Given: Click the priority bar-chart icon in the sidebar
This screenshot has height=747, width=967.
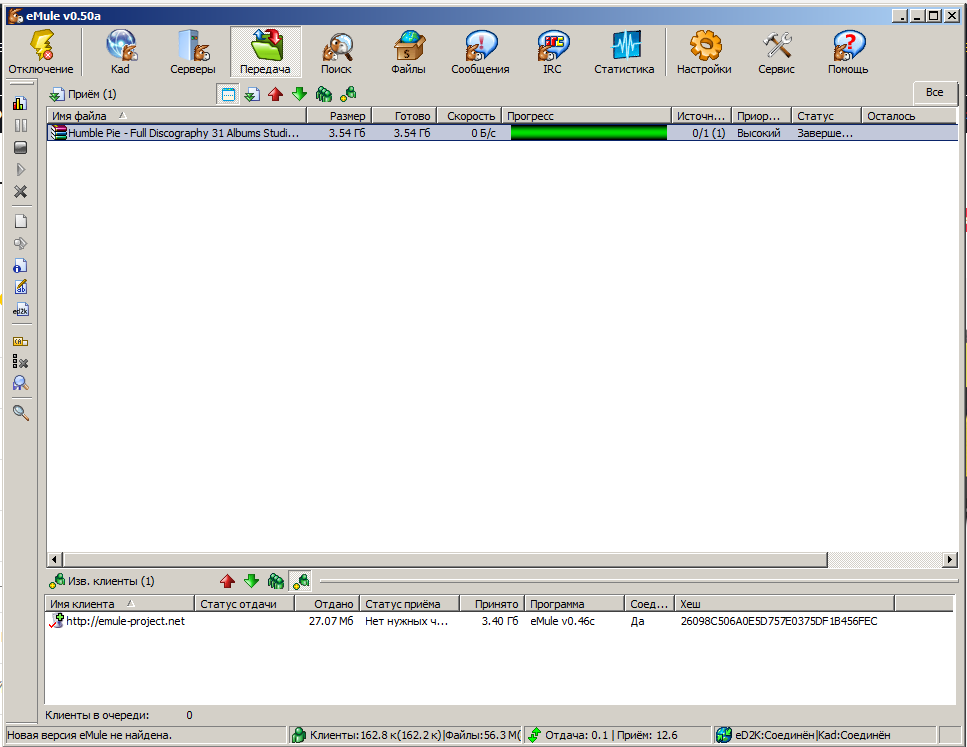Looking at the screenshot, I should coord(20,104).
